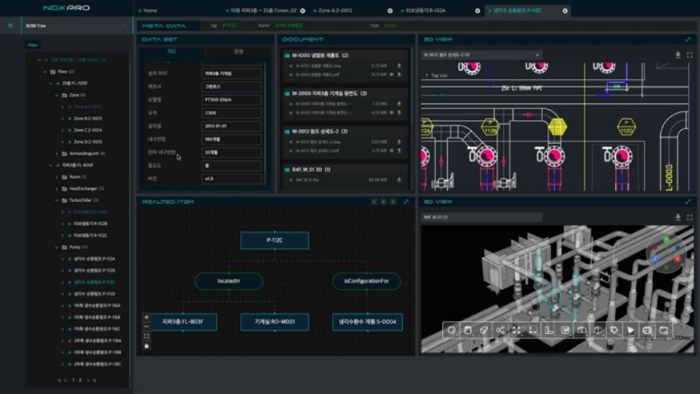
Task: Collapse the Pump folder in BOM tree
Action: 57,247
